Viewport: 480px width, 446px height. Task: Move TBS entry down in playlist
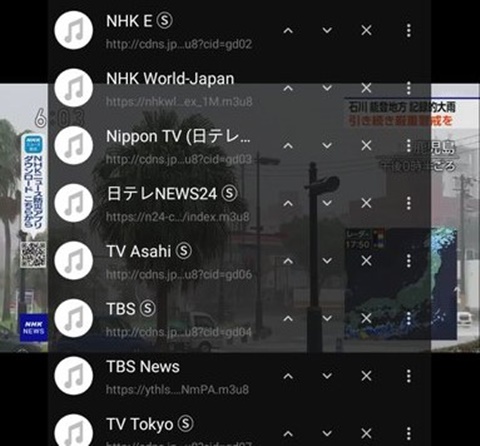tap(327, 319)
